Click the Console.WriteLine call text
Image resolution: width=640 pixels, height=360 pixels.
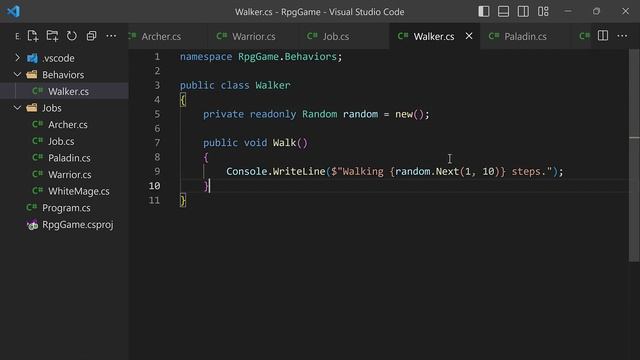click(x=276, y=171)
